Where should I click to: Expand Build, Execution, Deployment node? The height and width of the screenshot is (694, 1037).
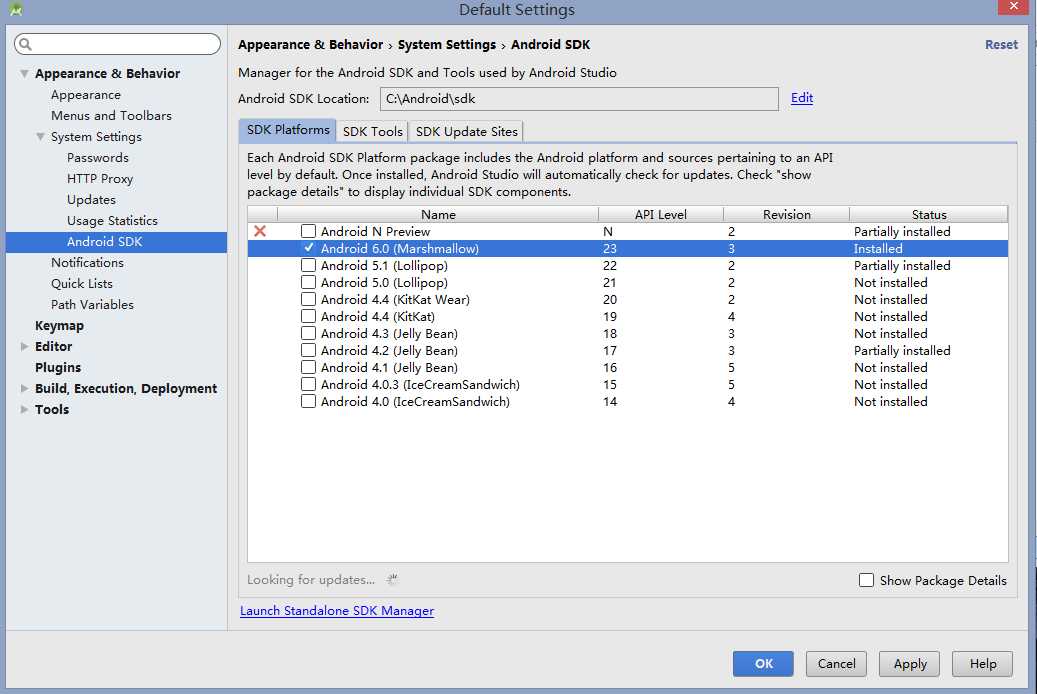pyautogui.click(x=24, y=388)
